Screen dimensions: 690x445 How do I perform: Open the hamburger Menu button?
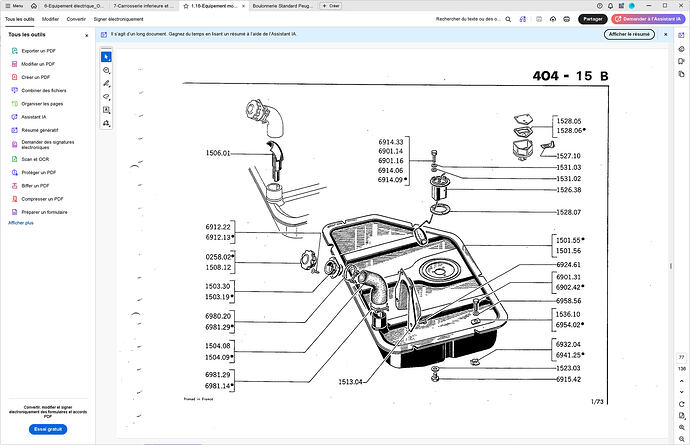[x=14, y=6]
